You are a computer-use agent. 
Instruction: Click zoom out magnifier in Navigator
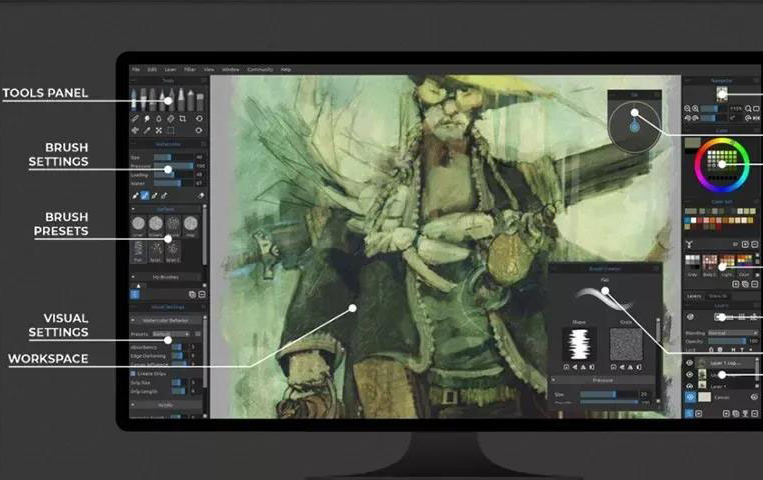[687, 109]
